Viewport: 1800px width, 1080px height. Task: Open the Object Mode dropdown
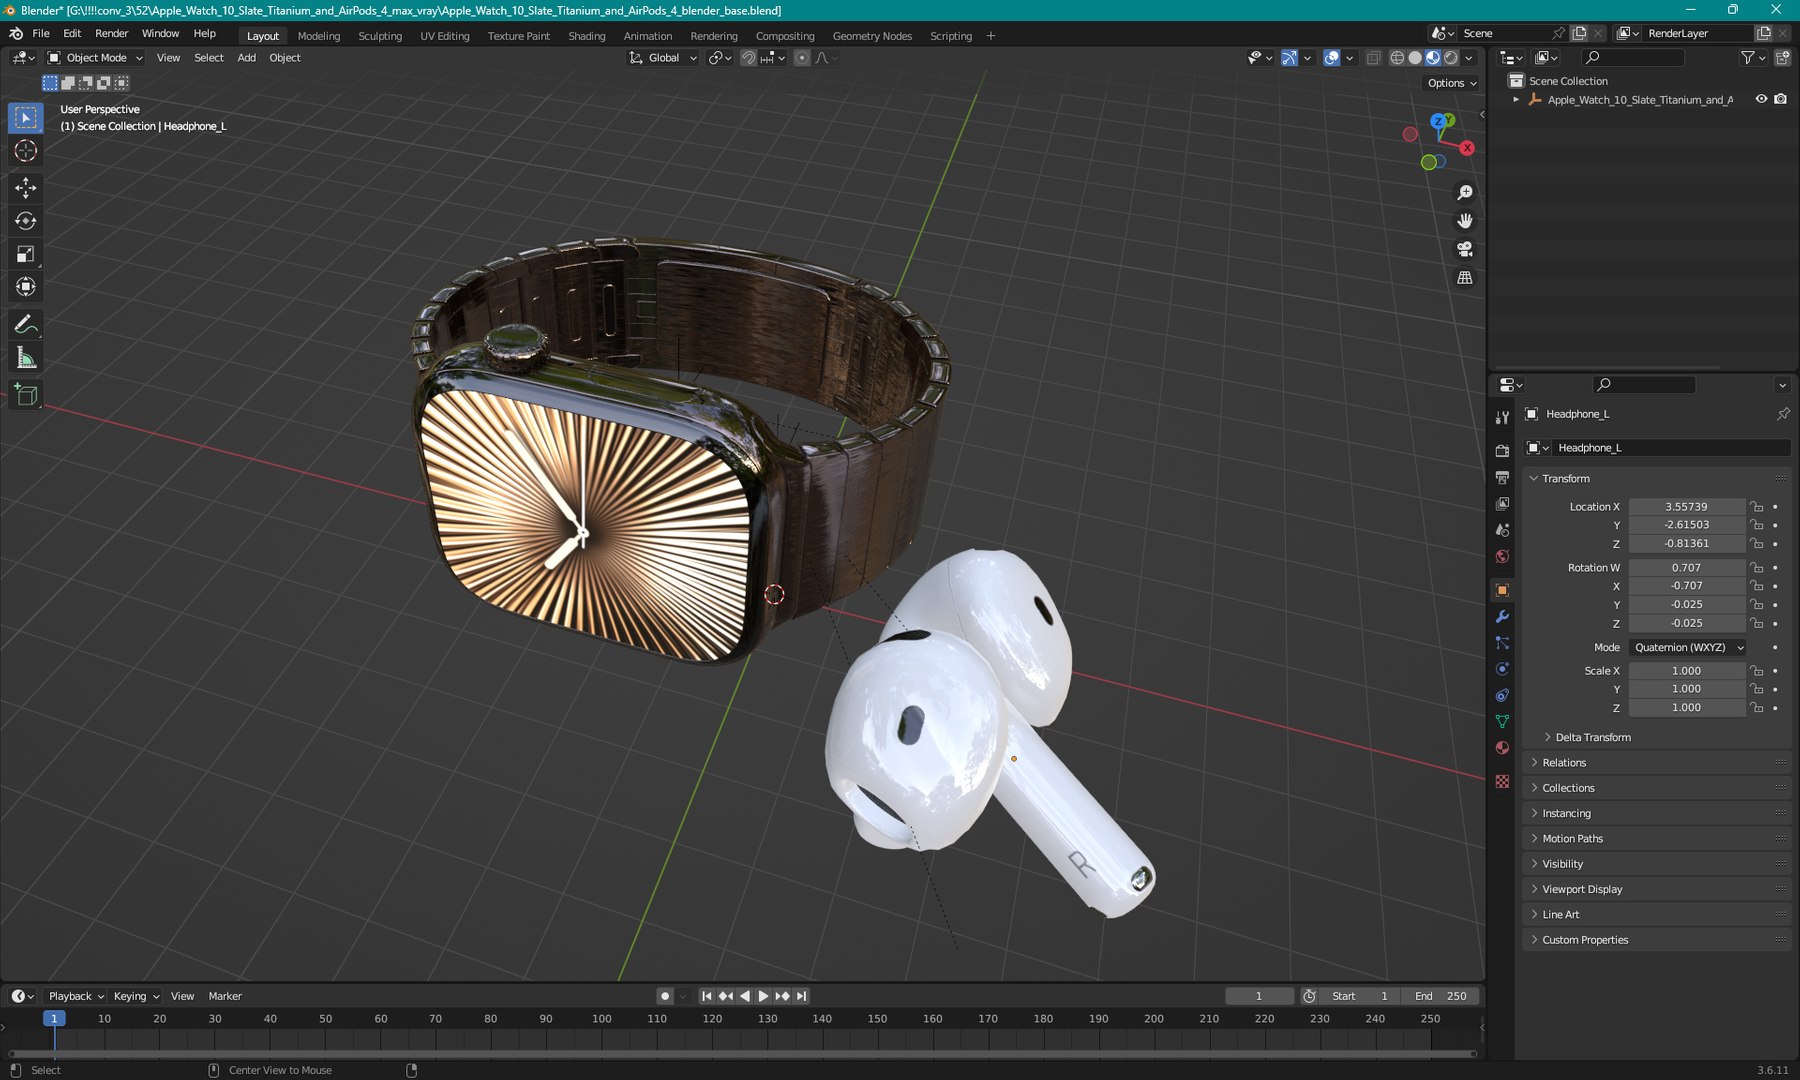[96, 58]
